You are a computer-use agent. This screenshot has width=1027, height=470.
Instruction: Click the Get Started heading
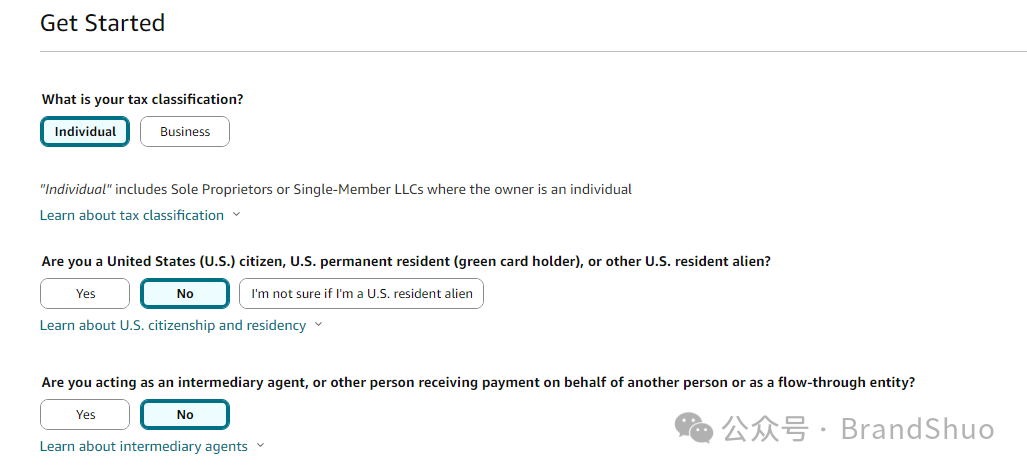102,23
